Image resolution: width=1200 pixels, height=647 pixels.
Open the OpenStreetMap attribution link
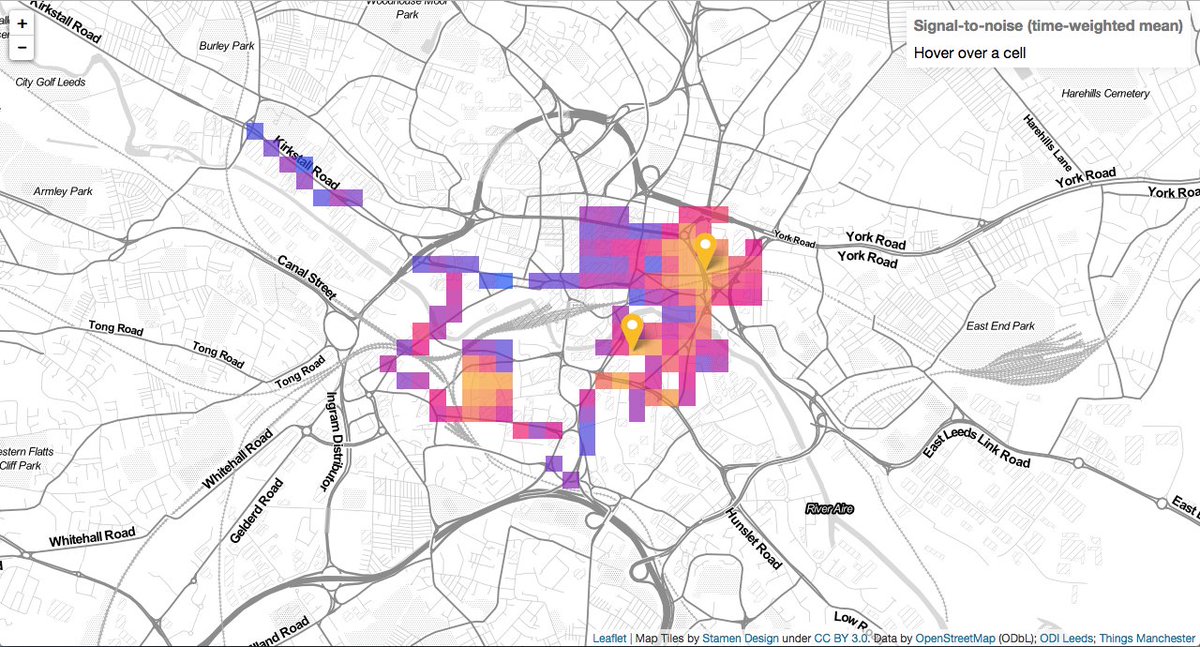click(957, 637)
